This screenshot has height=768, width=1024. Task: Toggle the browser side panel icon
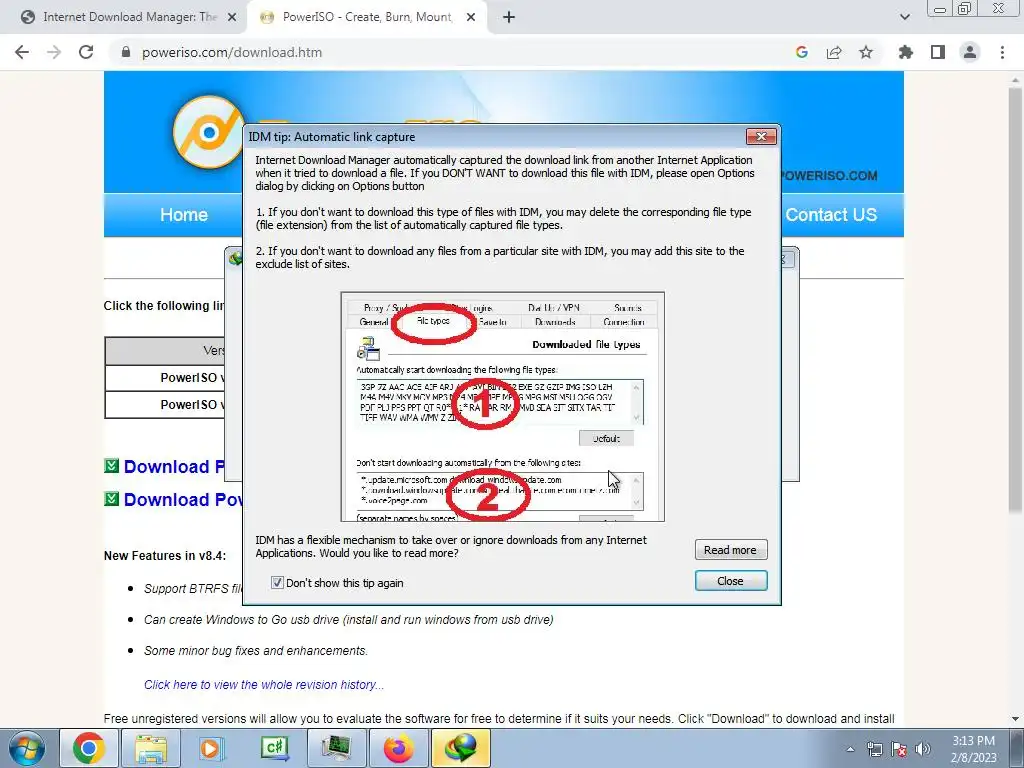(938, 52)
